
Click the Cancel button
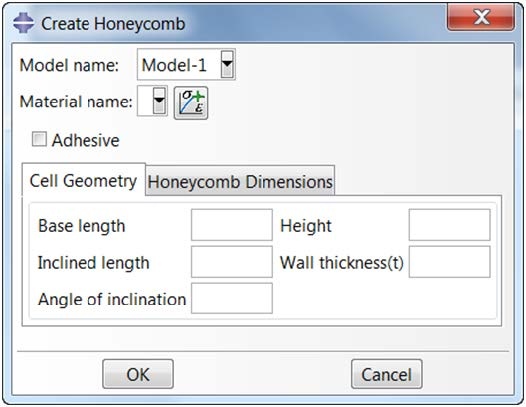[x=386, y=374]
